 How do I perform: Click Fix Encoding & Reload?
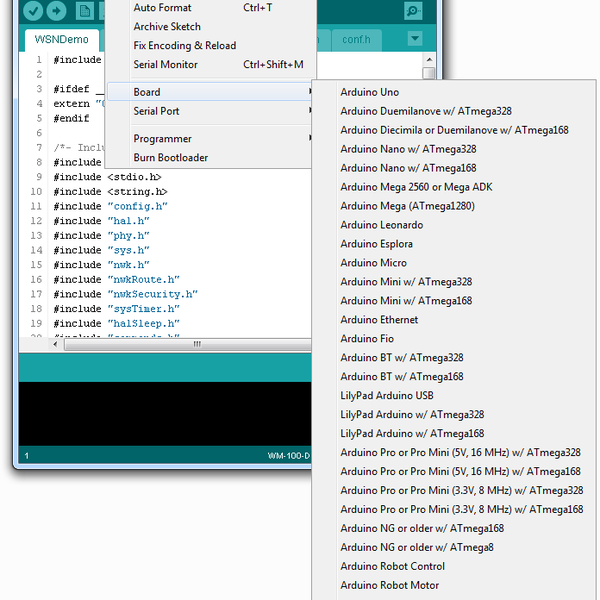click(185, 46)
